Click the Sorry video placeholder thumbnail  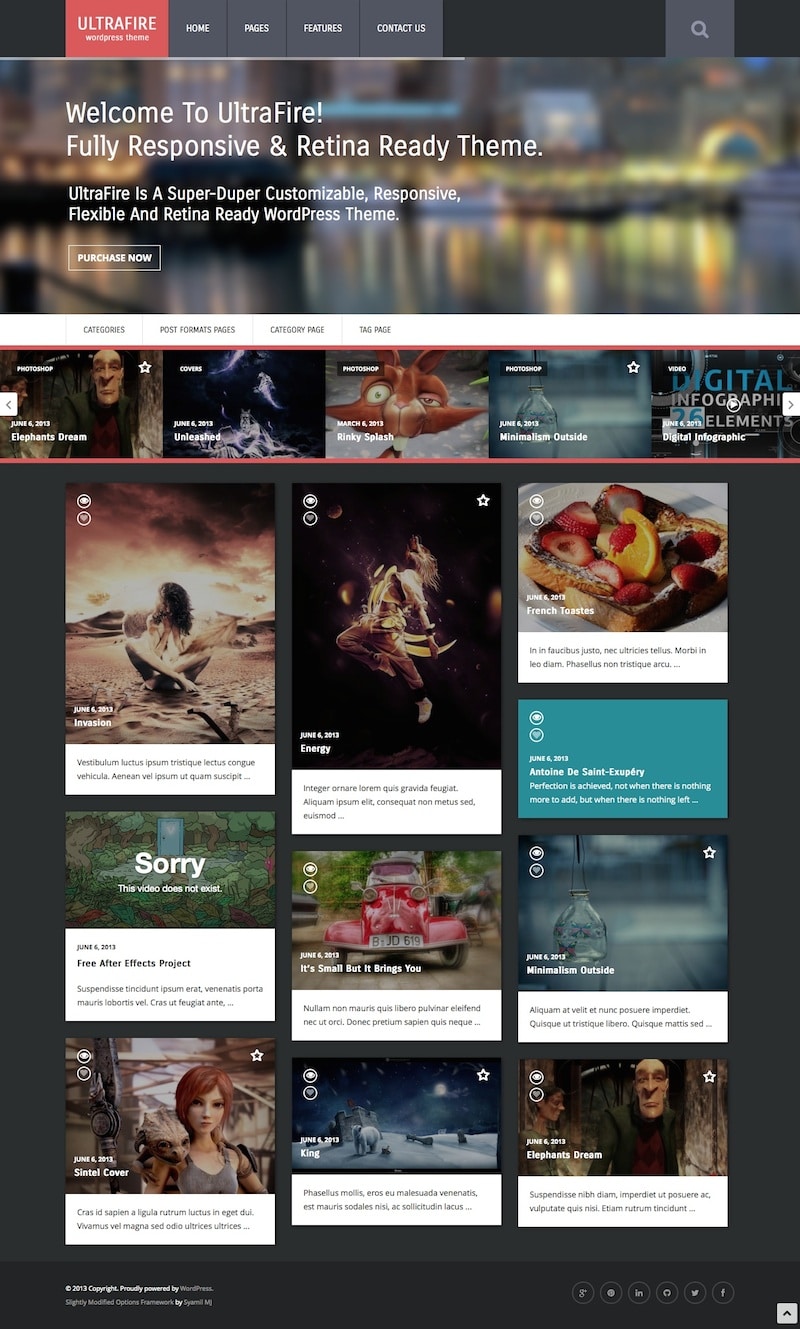click(170, 870)
